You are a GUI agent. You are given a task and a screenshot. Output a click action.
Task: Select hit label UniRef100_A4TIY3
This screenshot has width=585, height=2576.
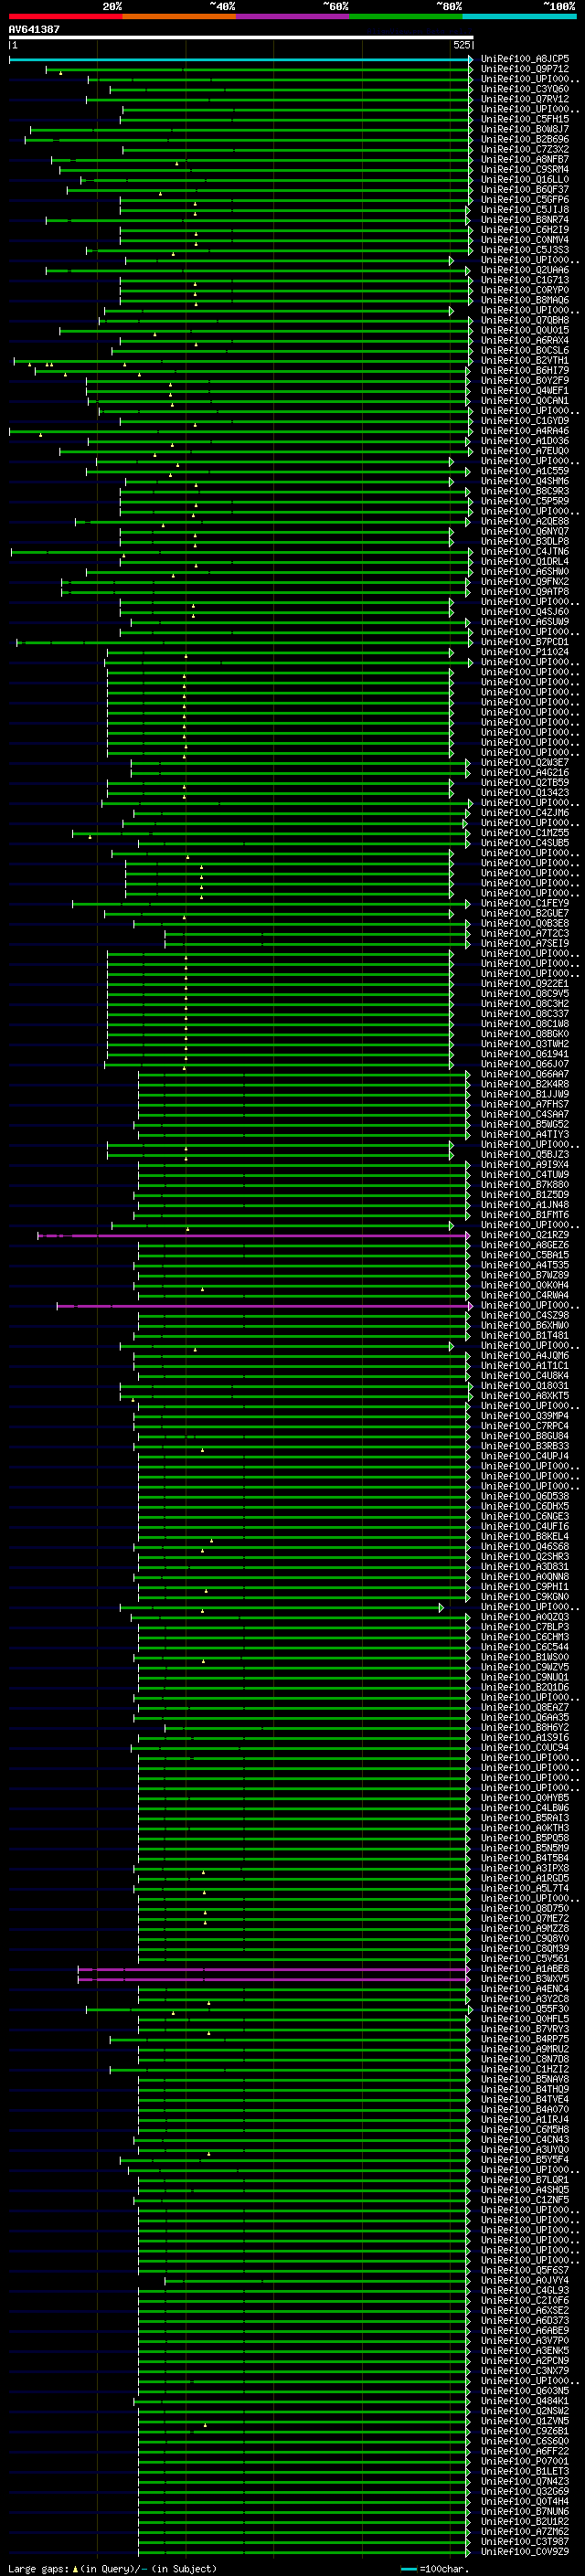pos(525,1134)
